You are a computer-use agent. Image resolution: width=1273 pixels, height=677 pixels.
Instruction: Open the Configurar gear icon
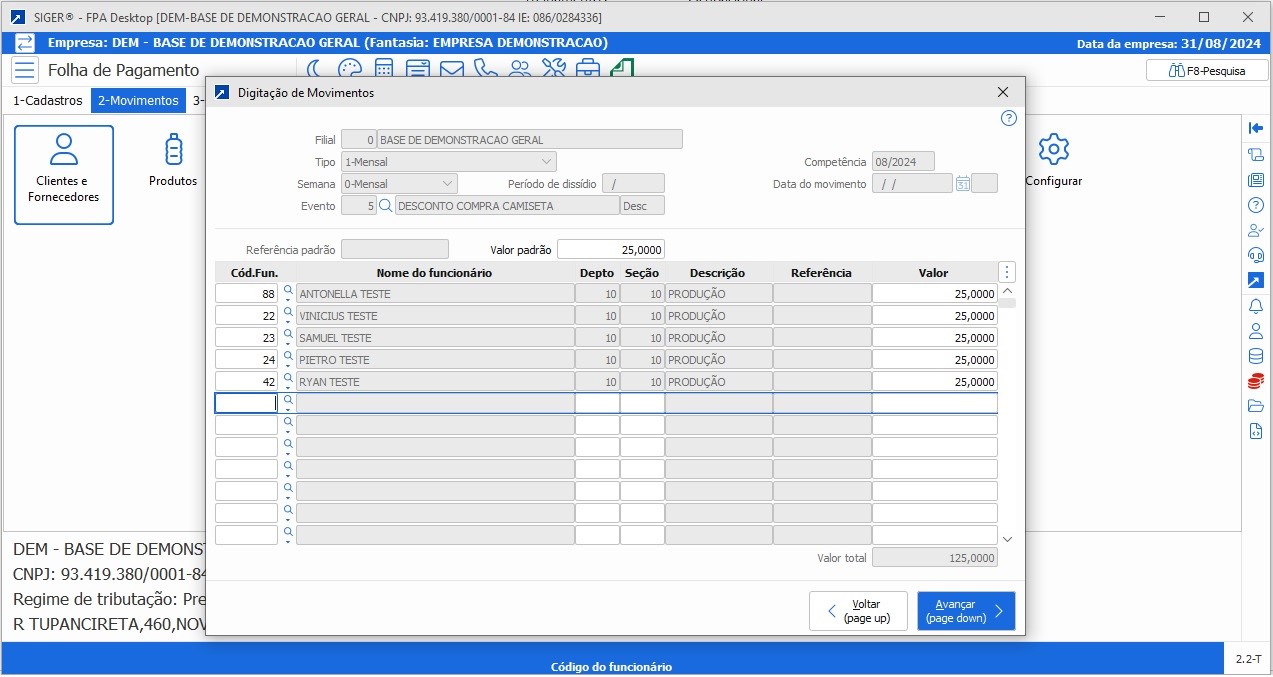1053,150
